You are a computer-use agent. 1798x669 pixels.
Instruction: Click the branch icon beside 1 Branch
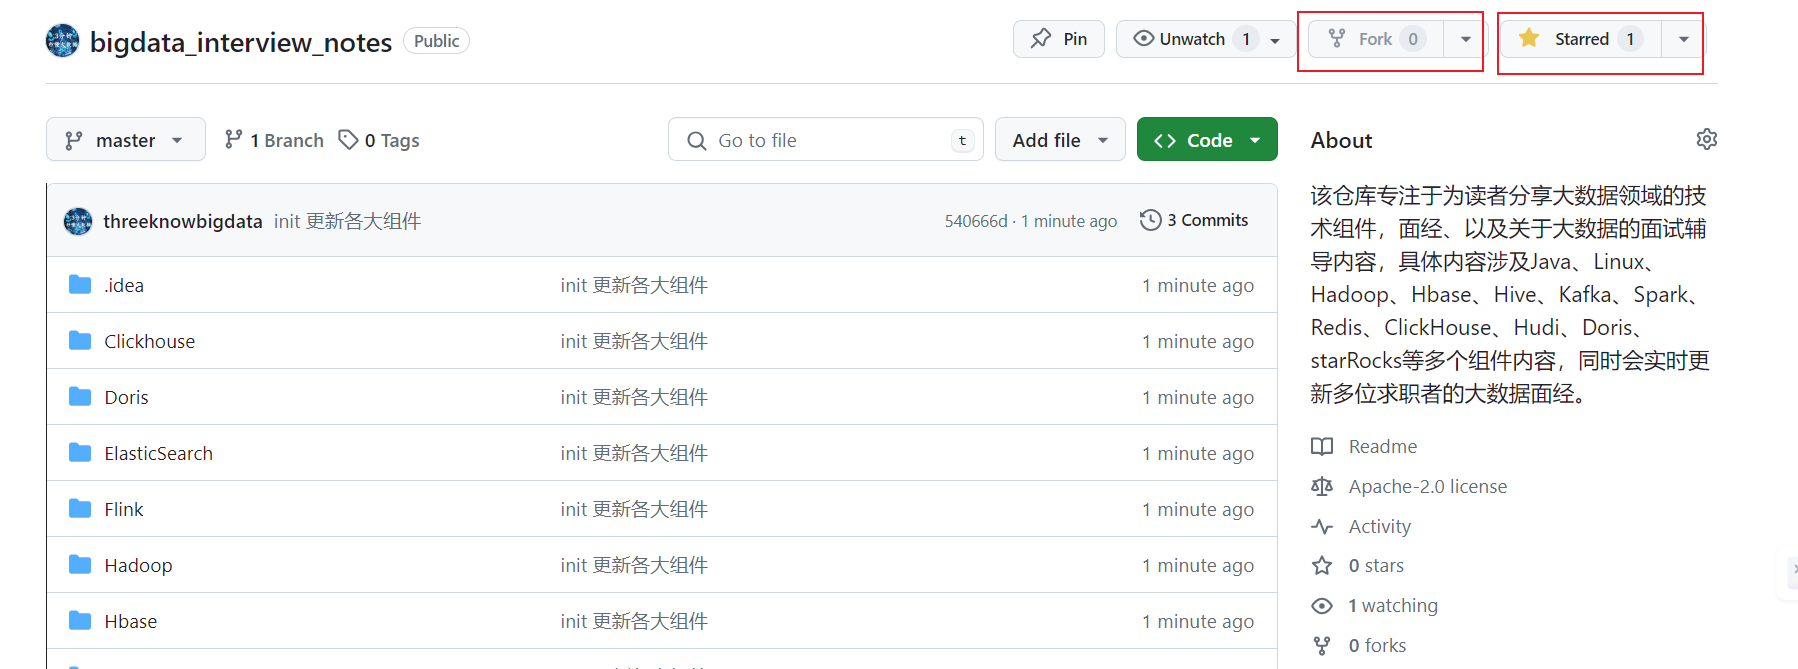coord(234,139)
